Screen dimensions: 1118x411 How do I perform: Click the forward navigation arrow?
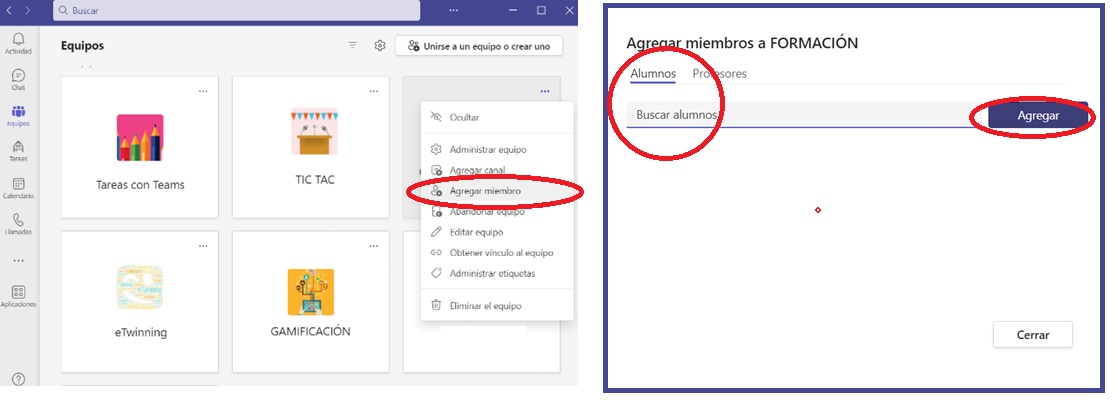click(27, 10)
